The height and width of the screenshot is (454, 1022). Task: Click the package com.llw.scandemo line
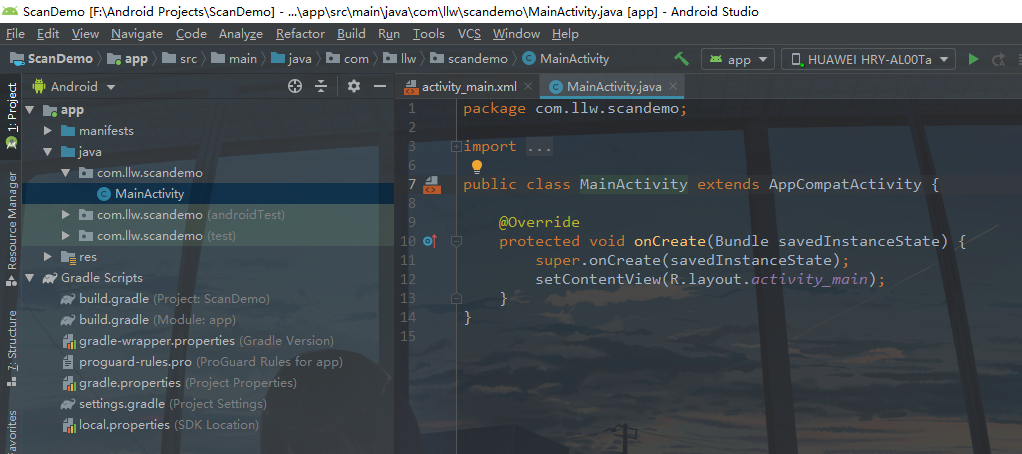coord(575,108)
